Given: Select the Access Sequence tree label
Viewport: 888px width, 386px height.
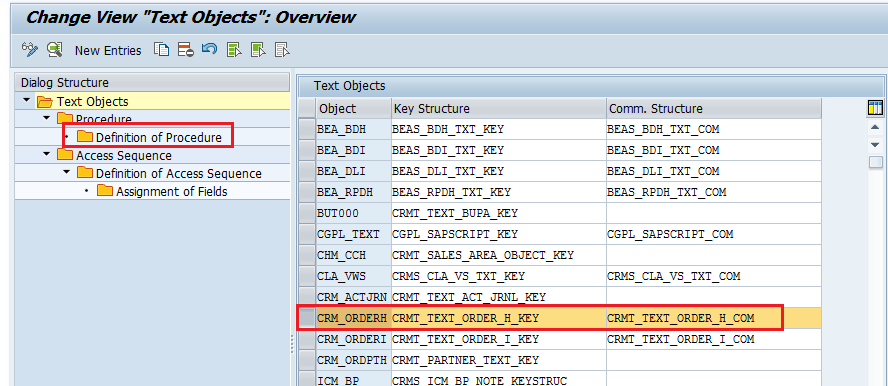Looking at the screenshot, I should (124, 155).
